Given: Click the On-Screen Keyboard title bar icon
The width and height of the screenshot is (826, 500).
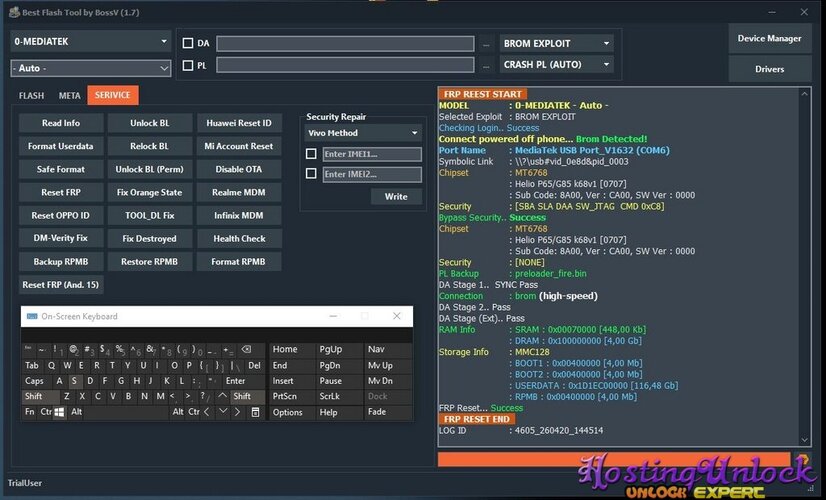Looking at the screenshot, I should pos(32,316).
